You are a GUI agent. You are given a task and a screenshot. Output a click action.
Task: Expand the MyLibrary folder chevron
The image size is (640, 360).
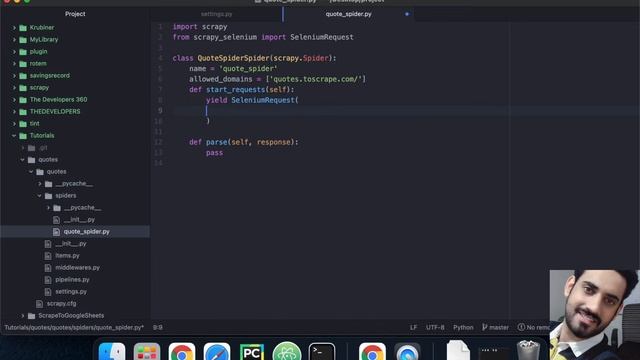pos(14,40)
